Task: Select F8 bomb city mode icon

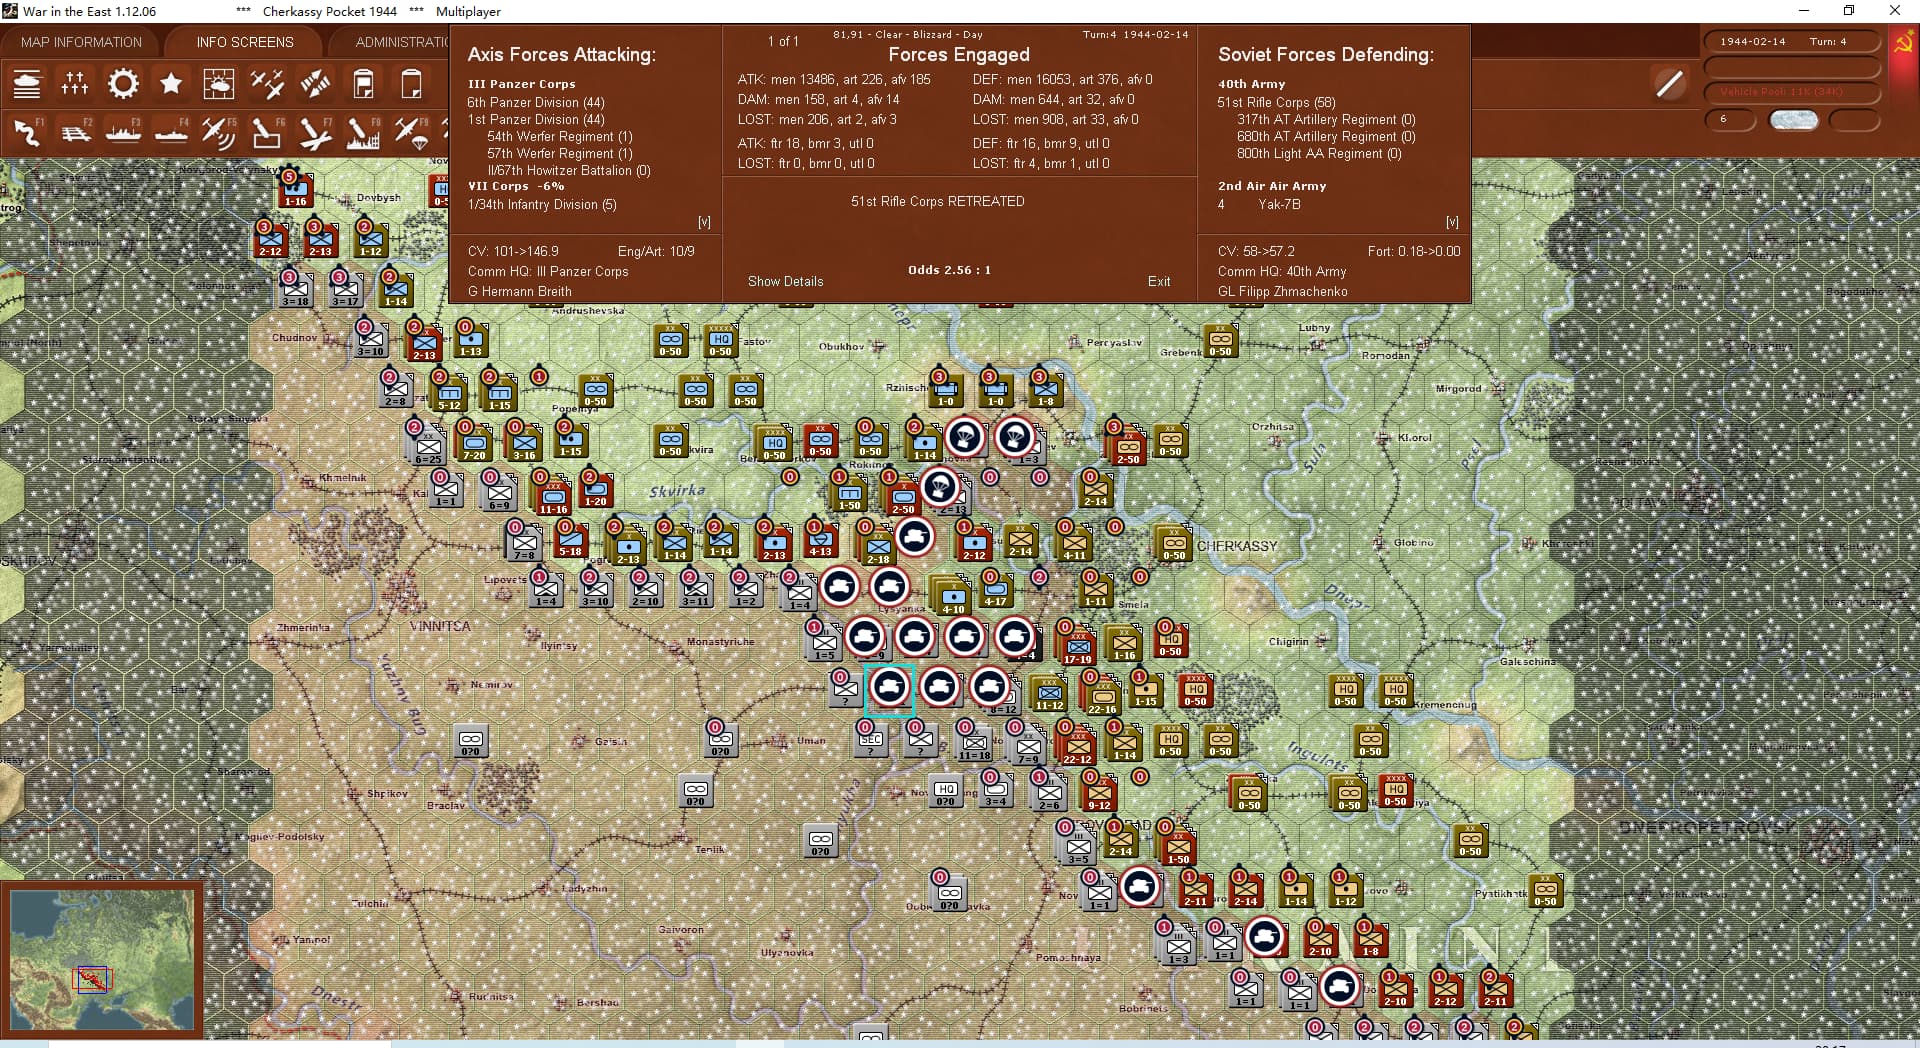Action: 363,132
